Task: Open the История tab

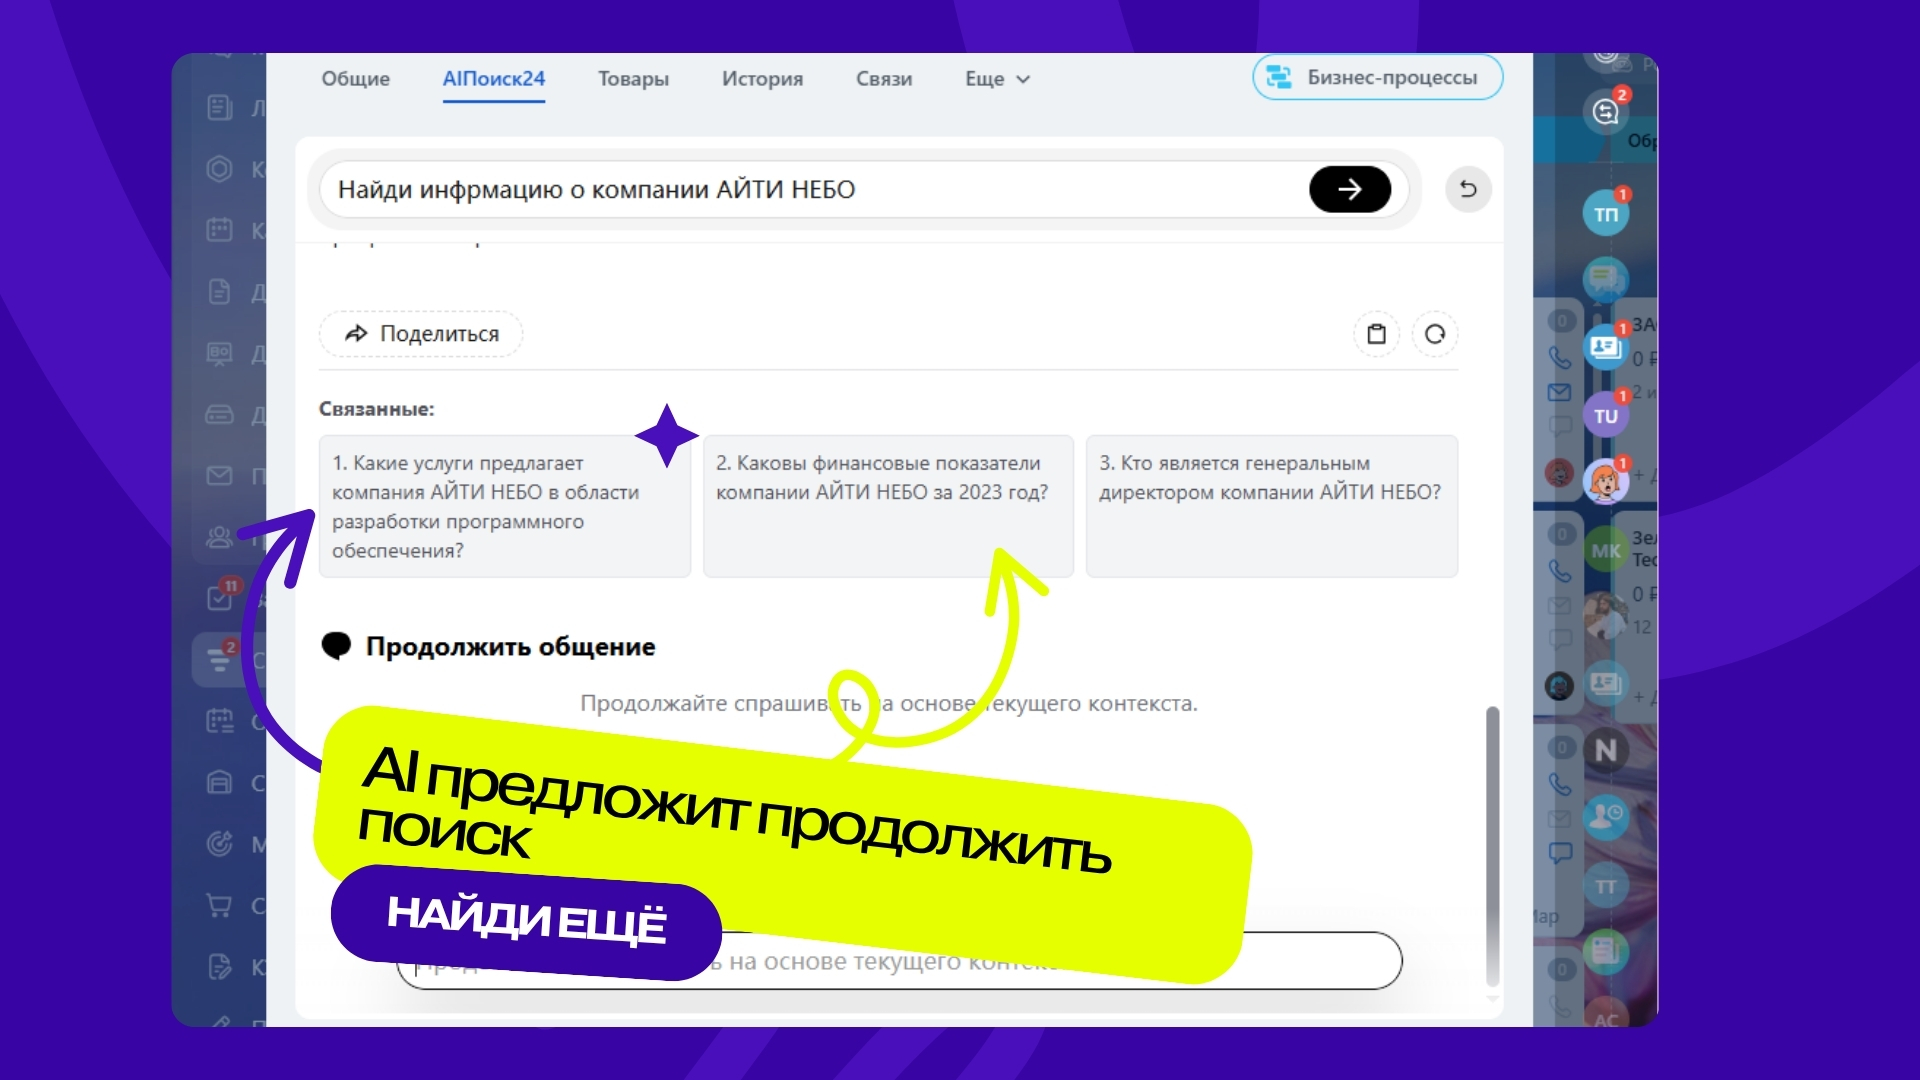Action: pyautogui.click(x=762, y=78)
